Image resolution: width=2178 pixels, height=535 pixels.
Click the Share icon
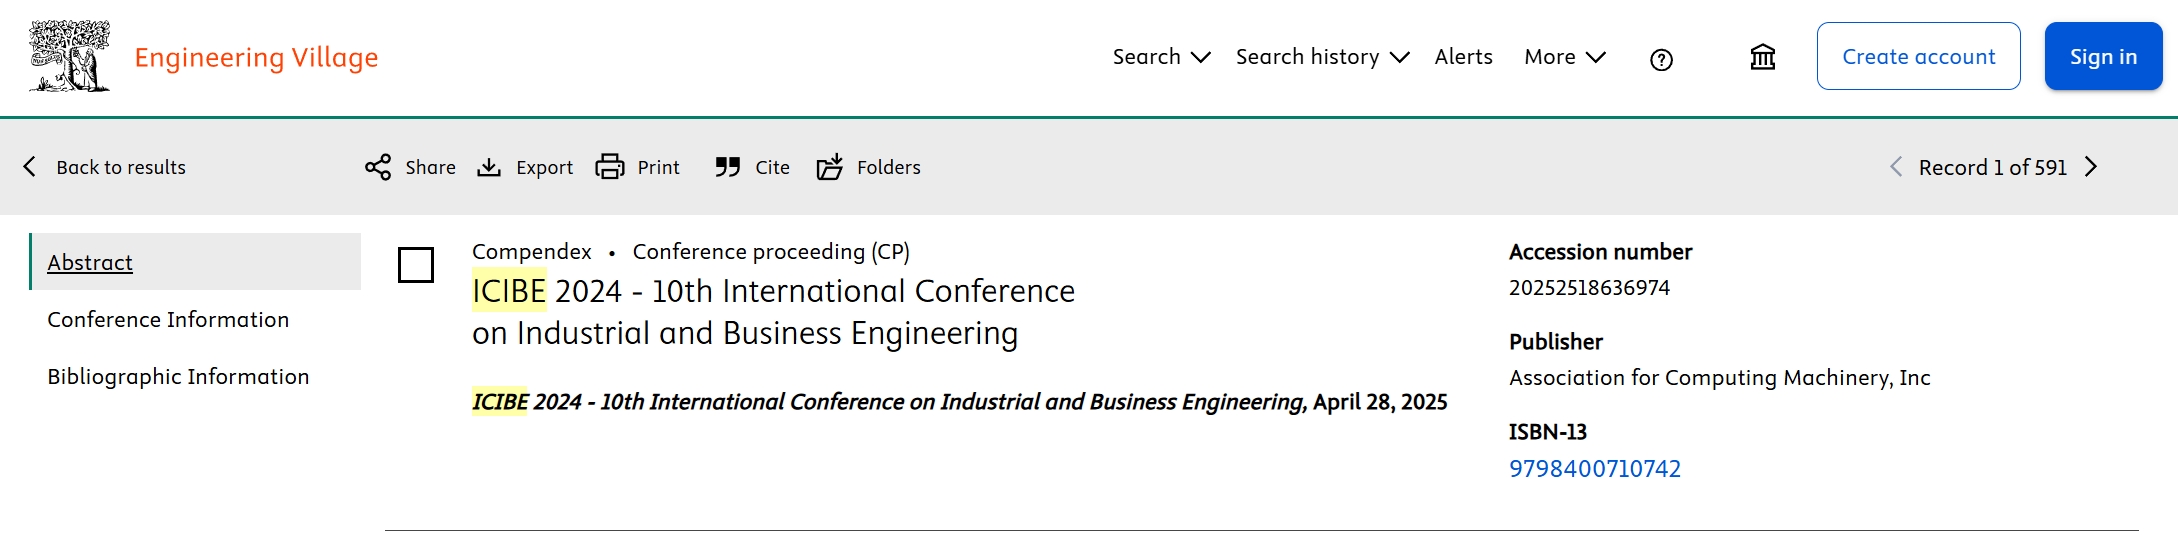pyautogui.click(x=378, y=167)
